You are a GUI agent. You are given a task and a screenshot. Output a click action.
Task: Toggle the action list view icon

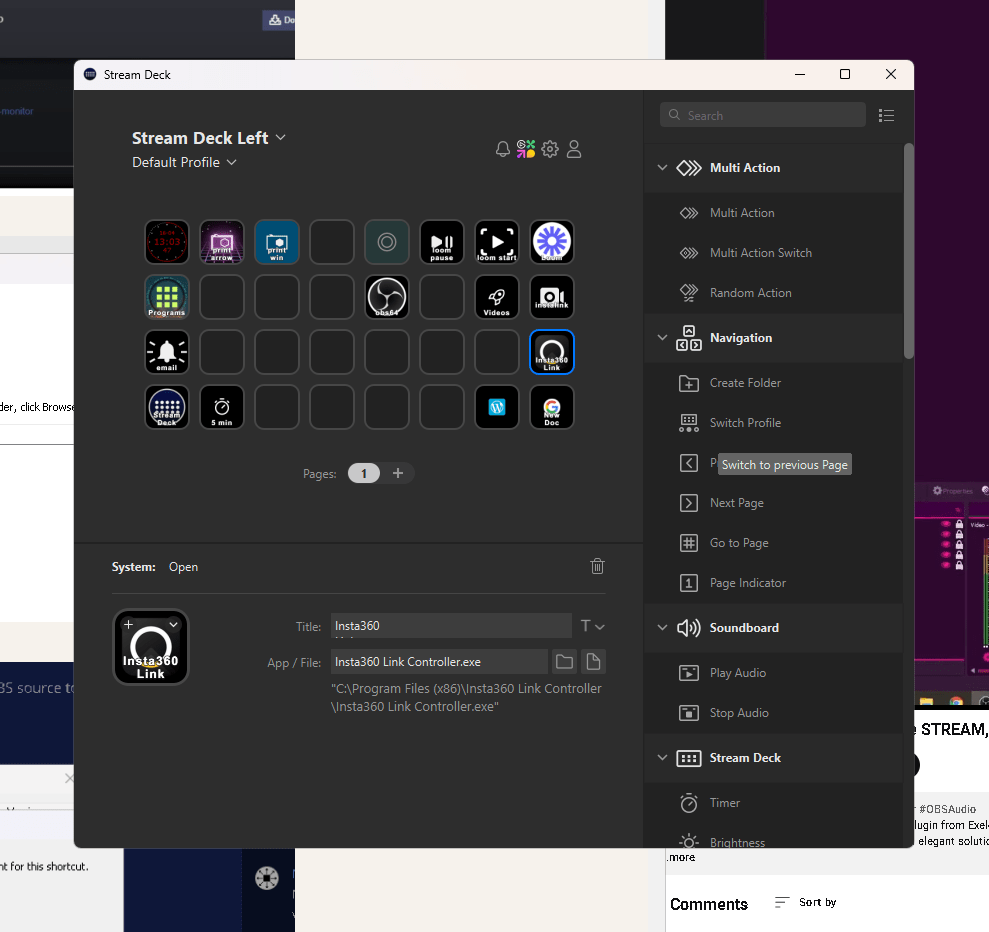886,115
